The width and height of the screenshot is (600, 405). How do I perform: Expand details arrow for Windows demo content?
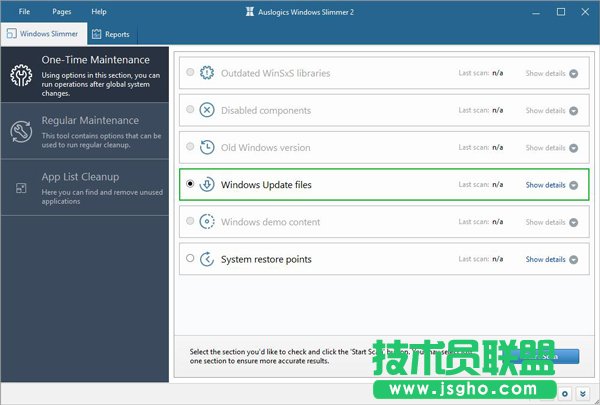574,222
